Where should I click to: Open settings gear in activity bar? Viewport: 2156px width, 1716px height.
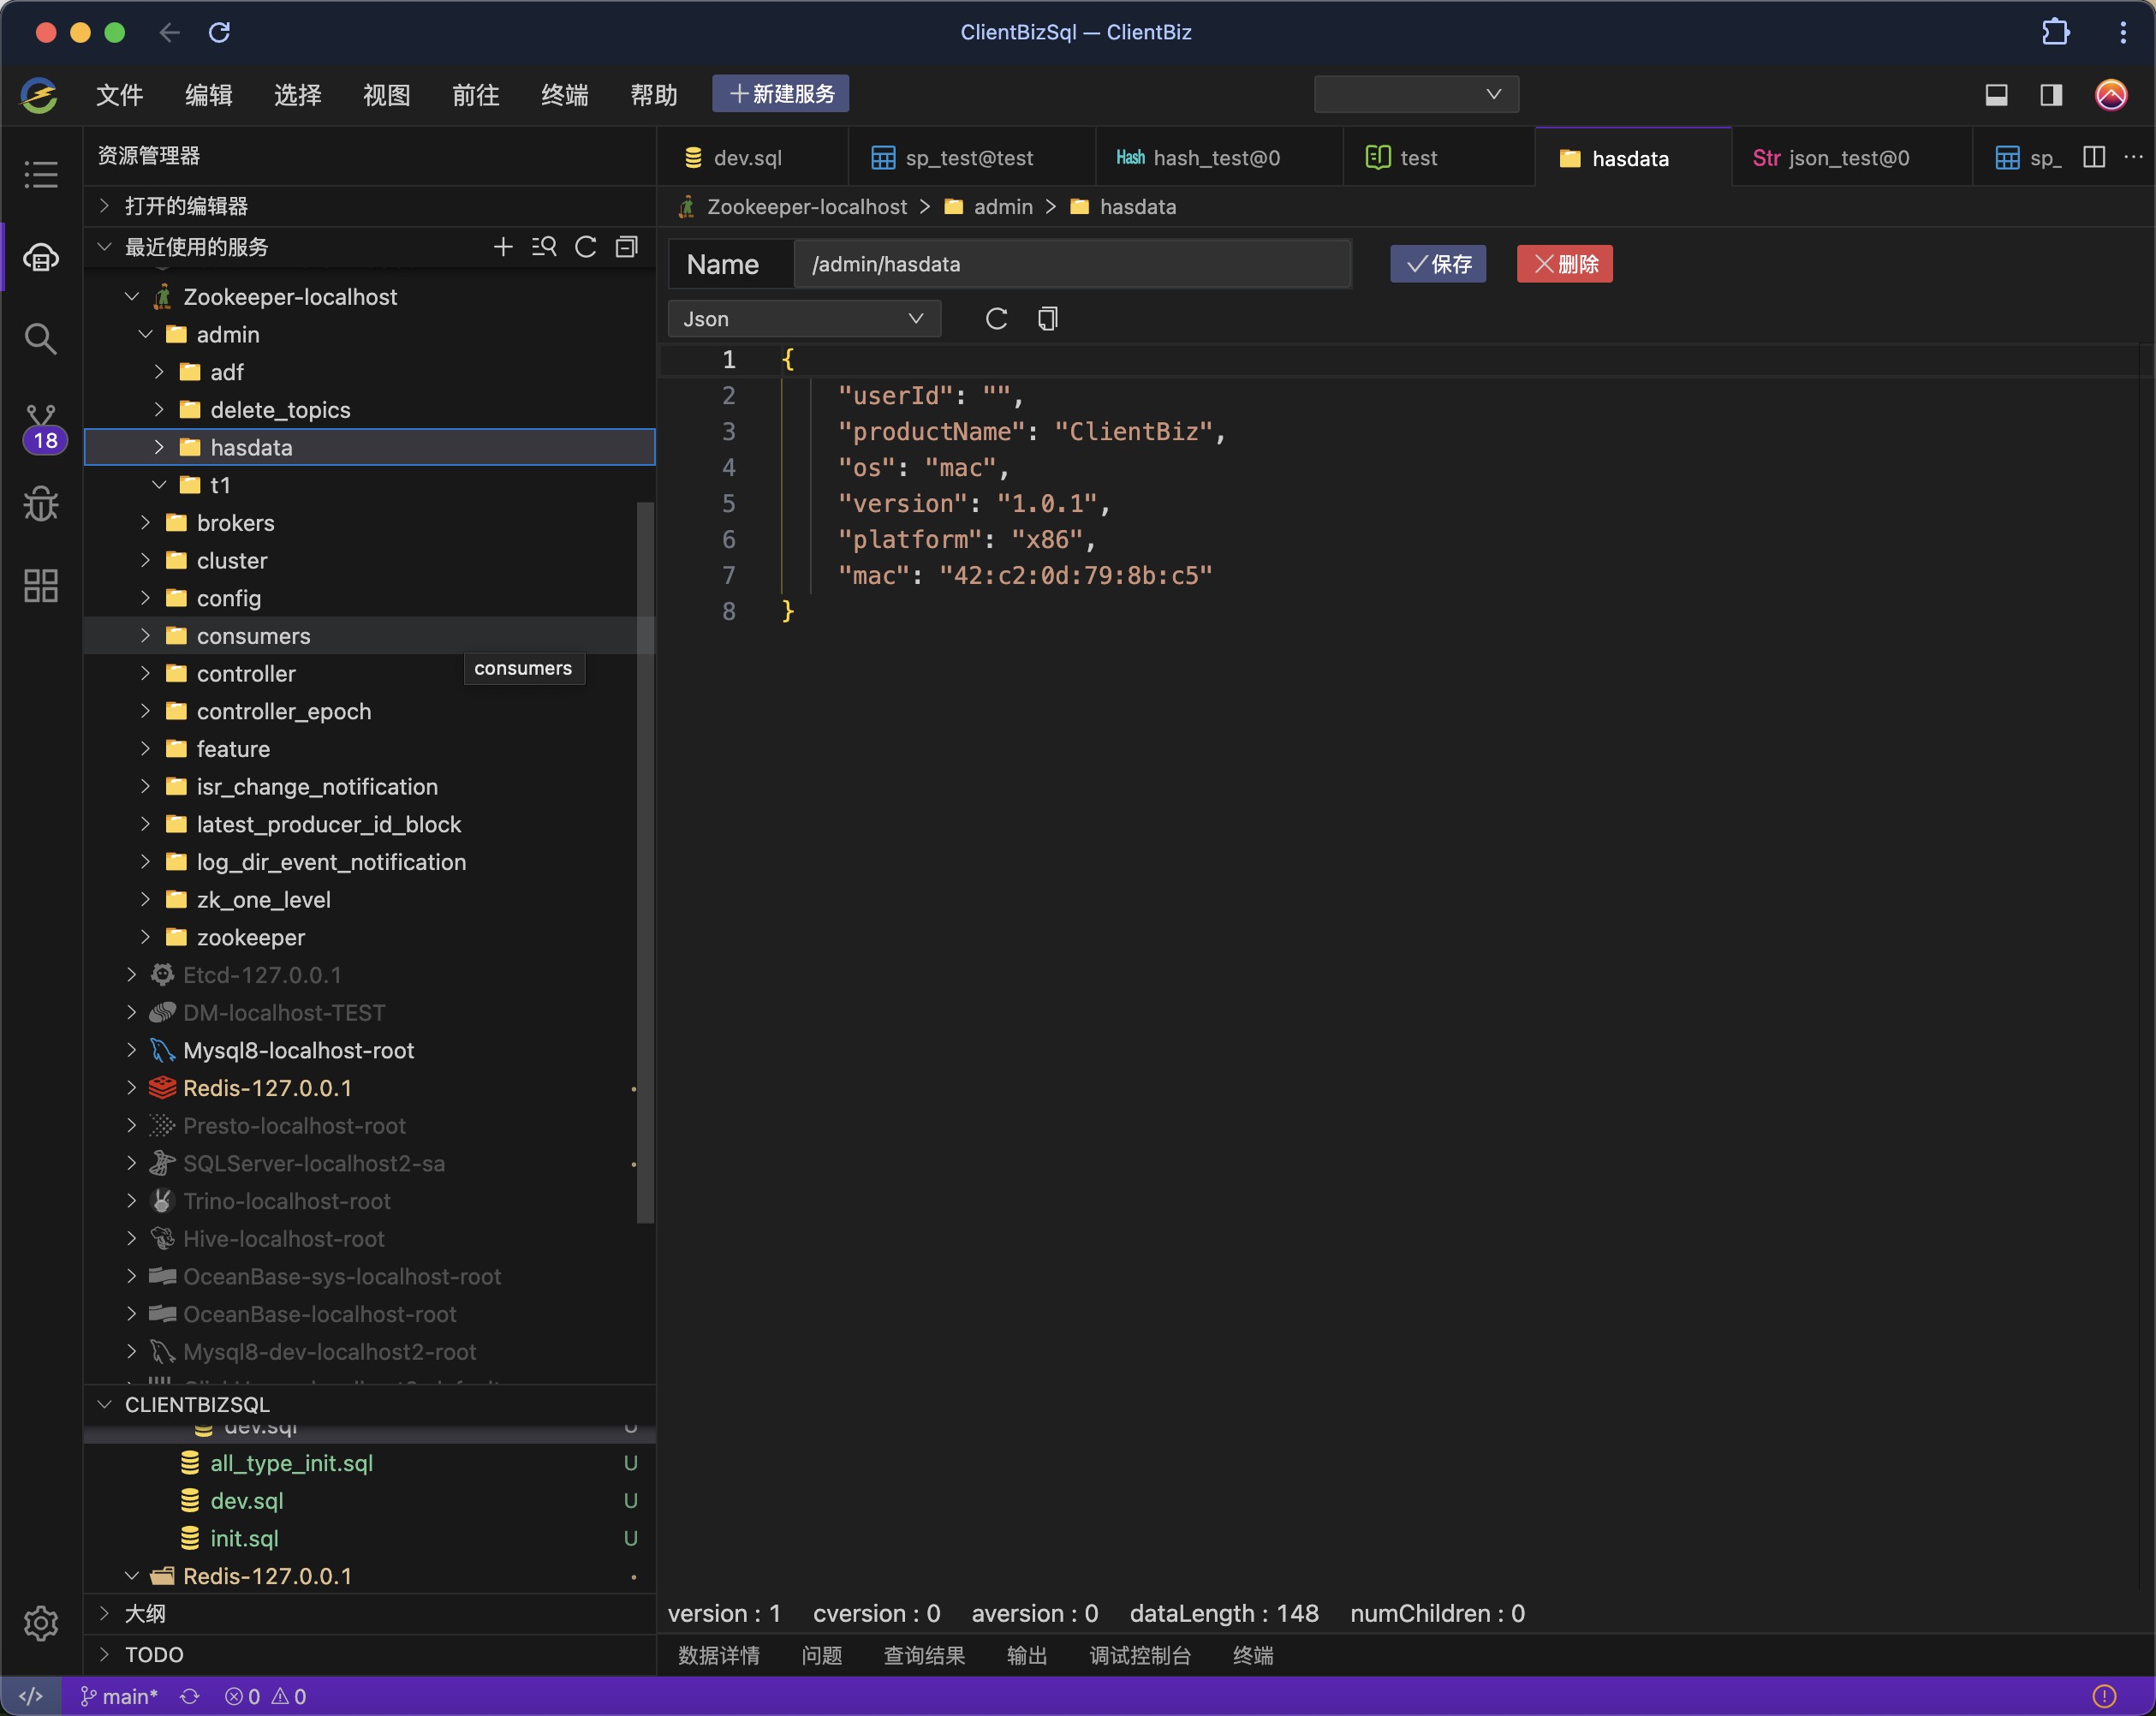pos(40,1622)
